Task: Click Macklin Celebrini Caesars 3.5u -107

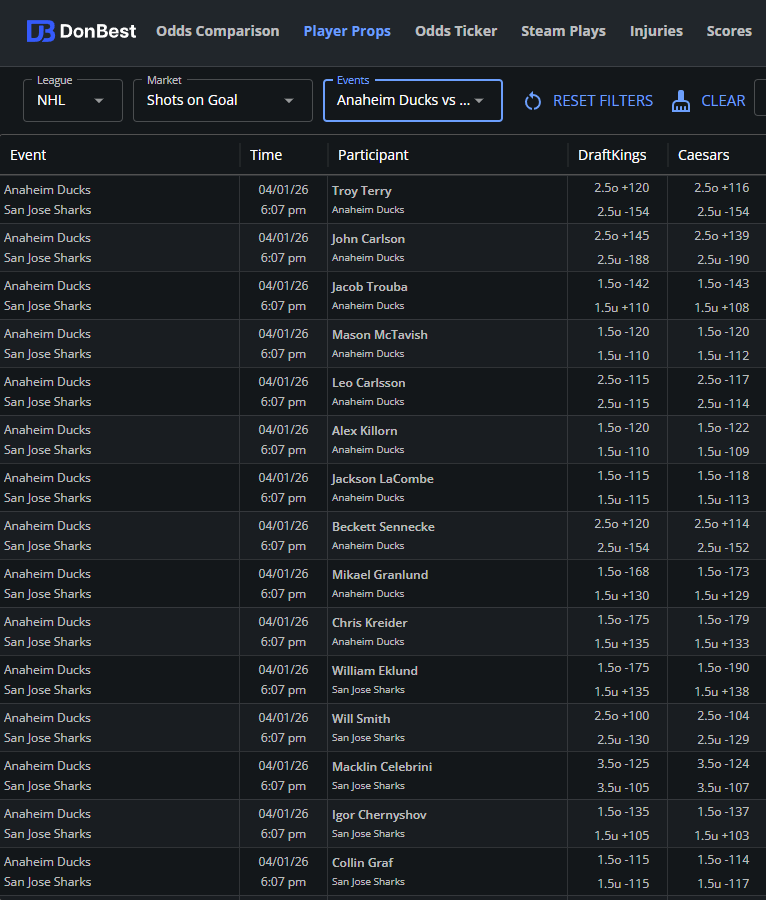Action: pyautogui.click(x=723, y=788)
